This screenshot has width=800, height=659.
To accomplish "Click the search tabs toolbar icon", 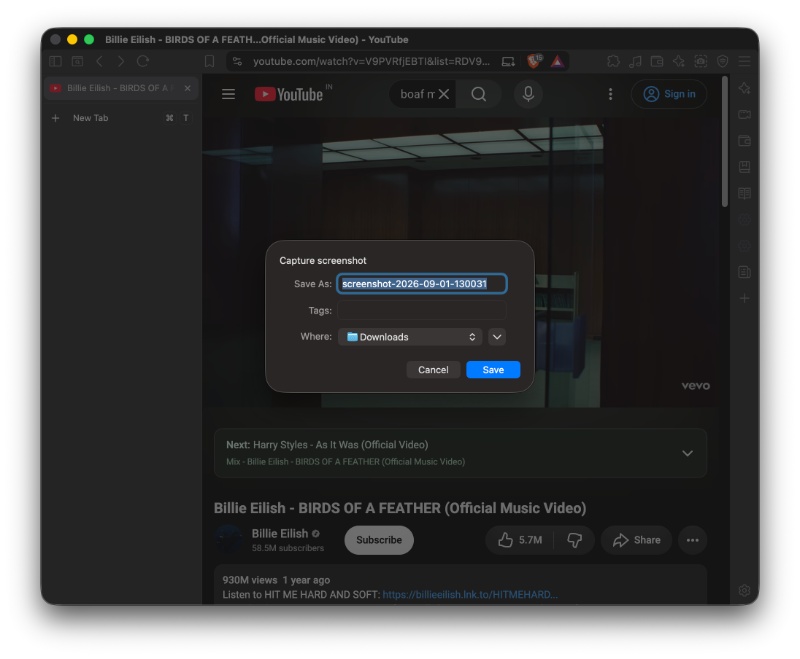I will pyautogui.click(x=77, y=61).
